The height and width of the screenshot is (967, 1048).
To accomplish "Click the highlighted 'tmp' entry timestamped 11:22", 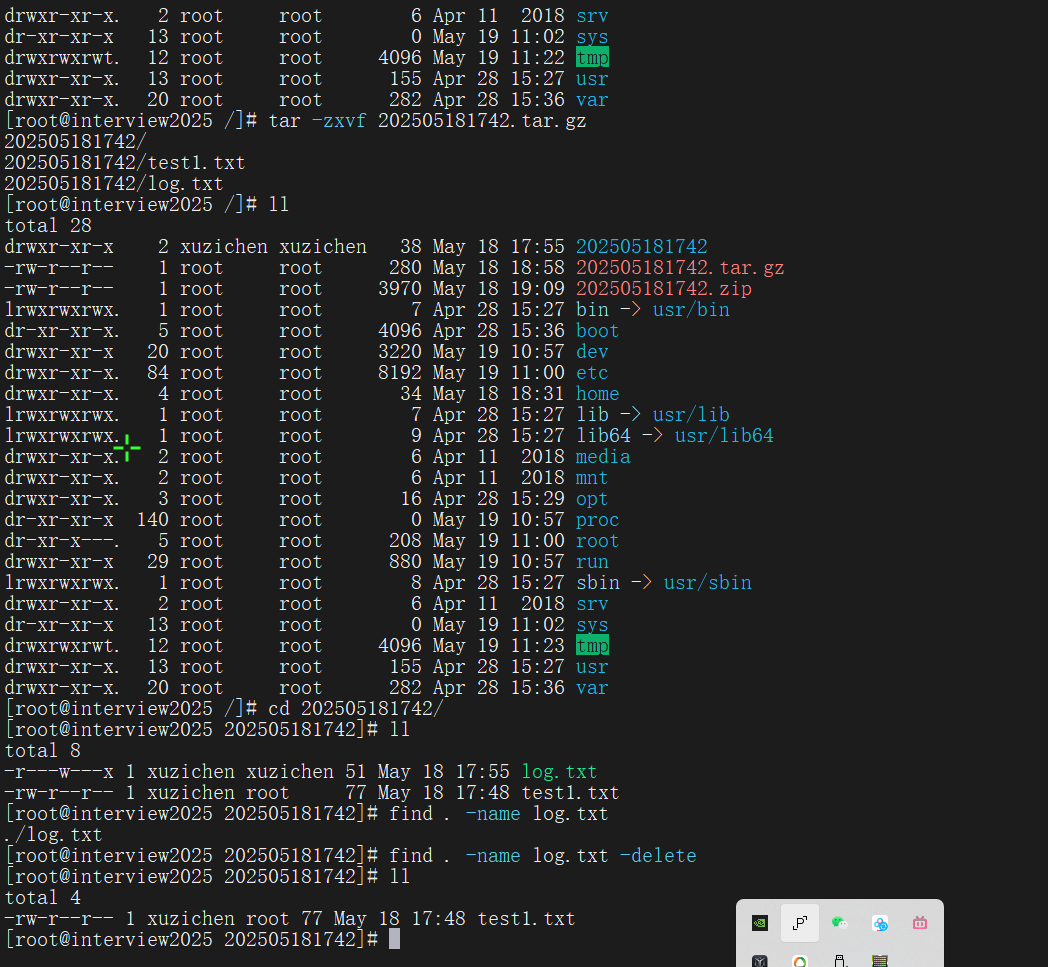I will pos(592,57).
